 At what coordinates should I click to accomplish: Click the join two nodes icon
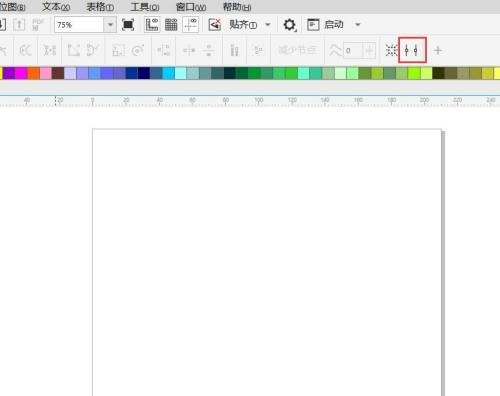[26, 51]
